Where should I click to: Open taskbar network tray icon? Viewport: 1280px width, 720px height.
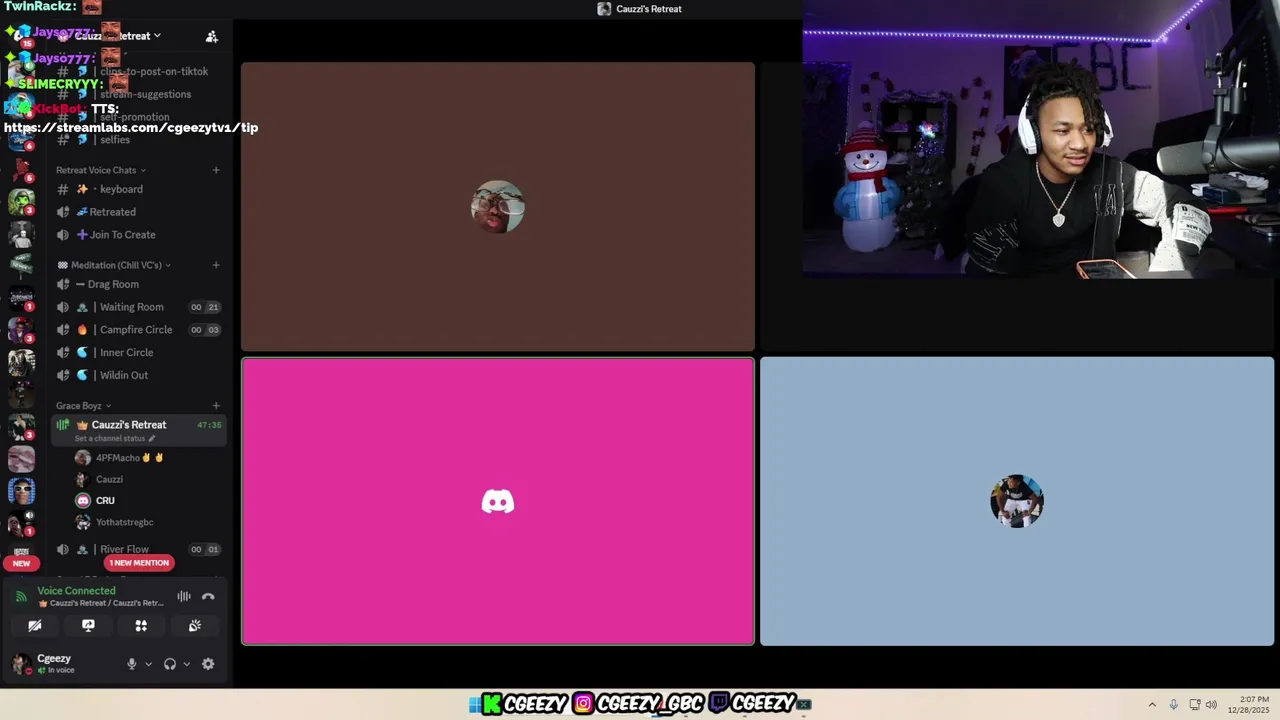1195,704
